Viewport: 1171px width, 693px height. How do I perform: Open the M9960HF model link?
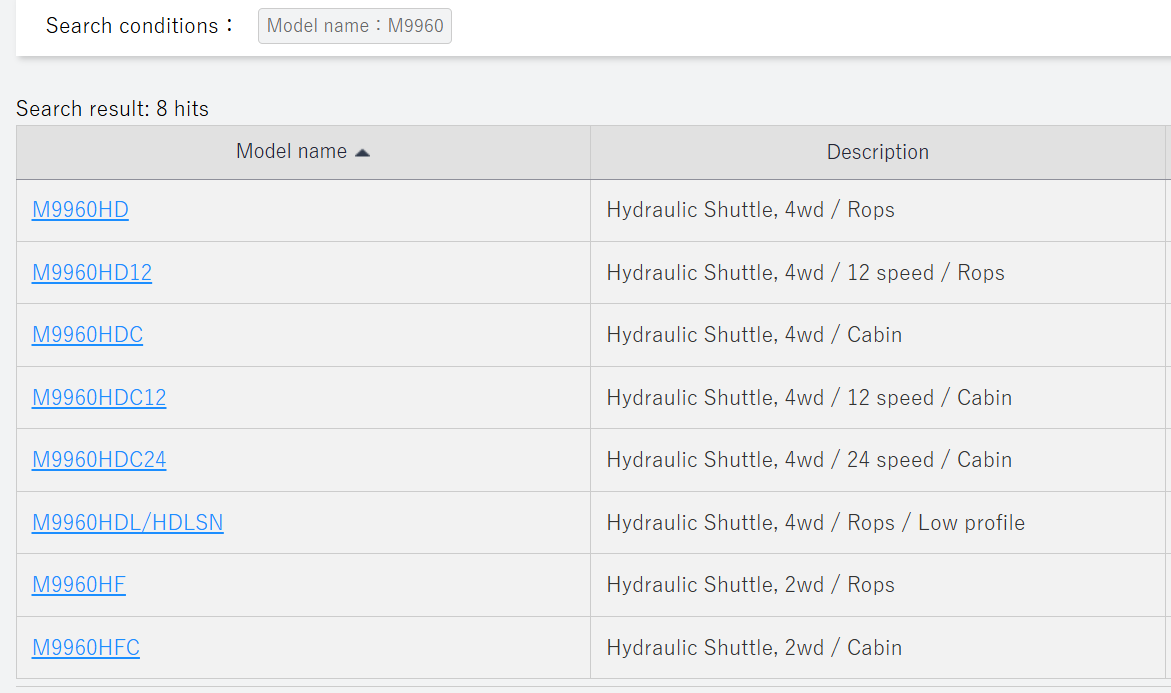pyautogui.click(x=78, y=584)
